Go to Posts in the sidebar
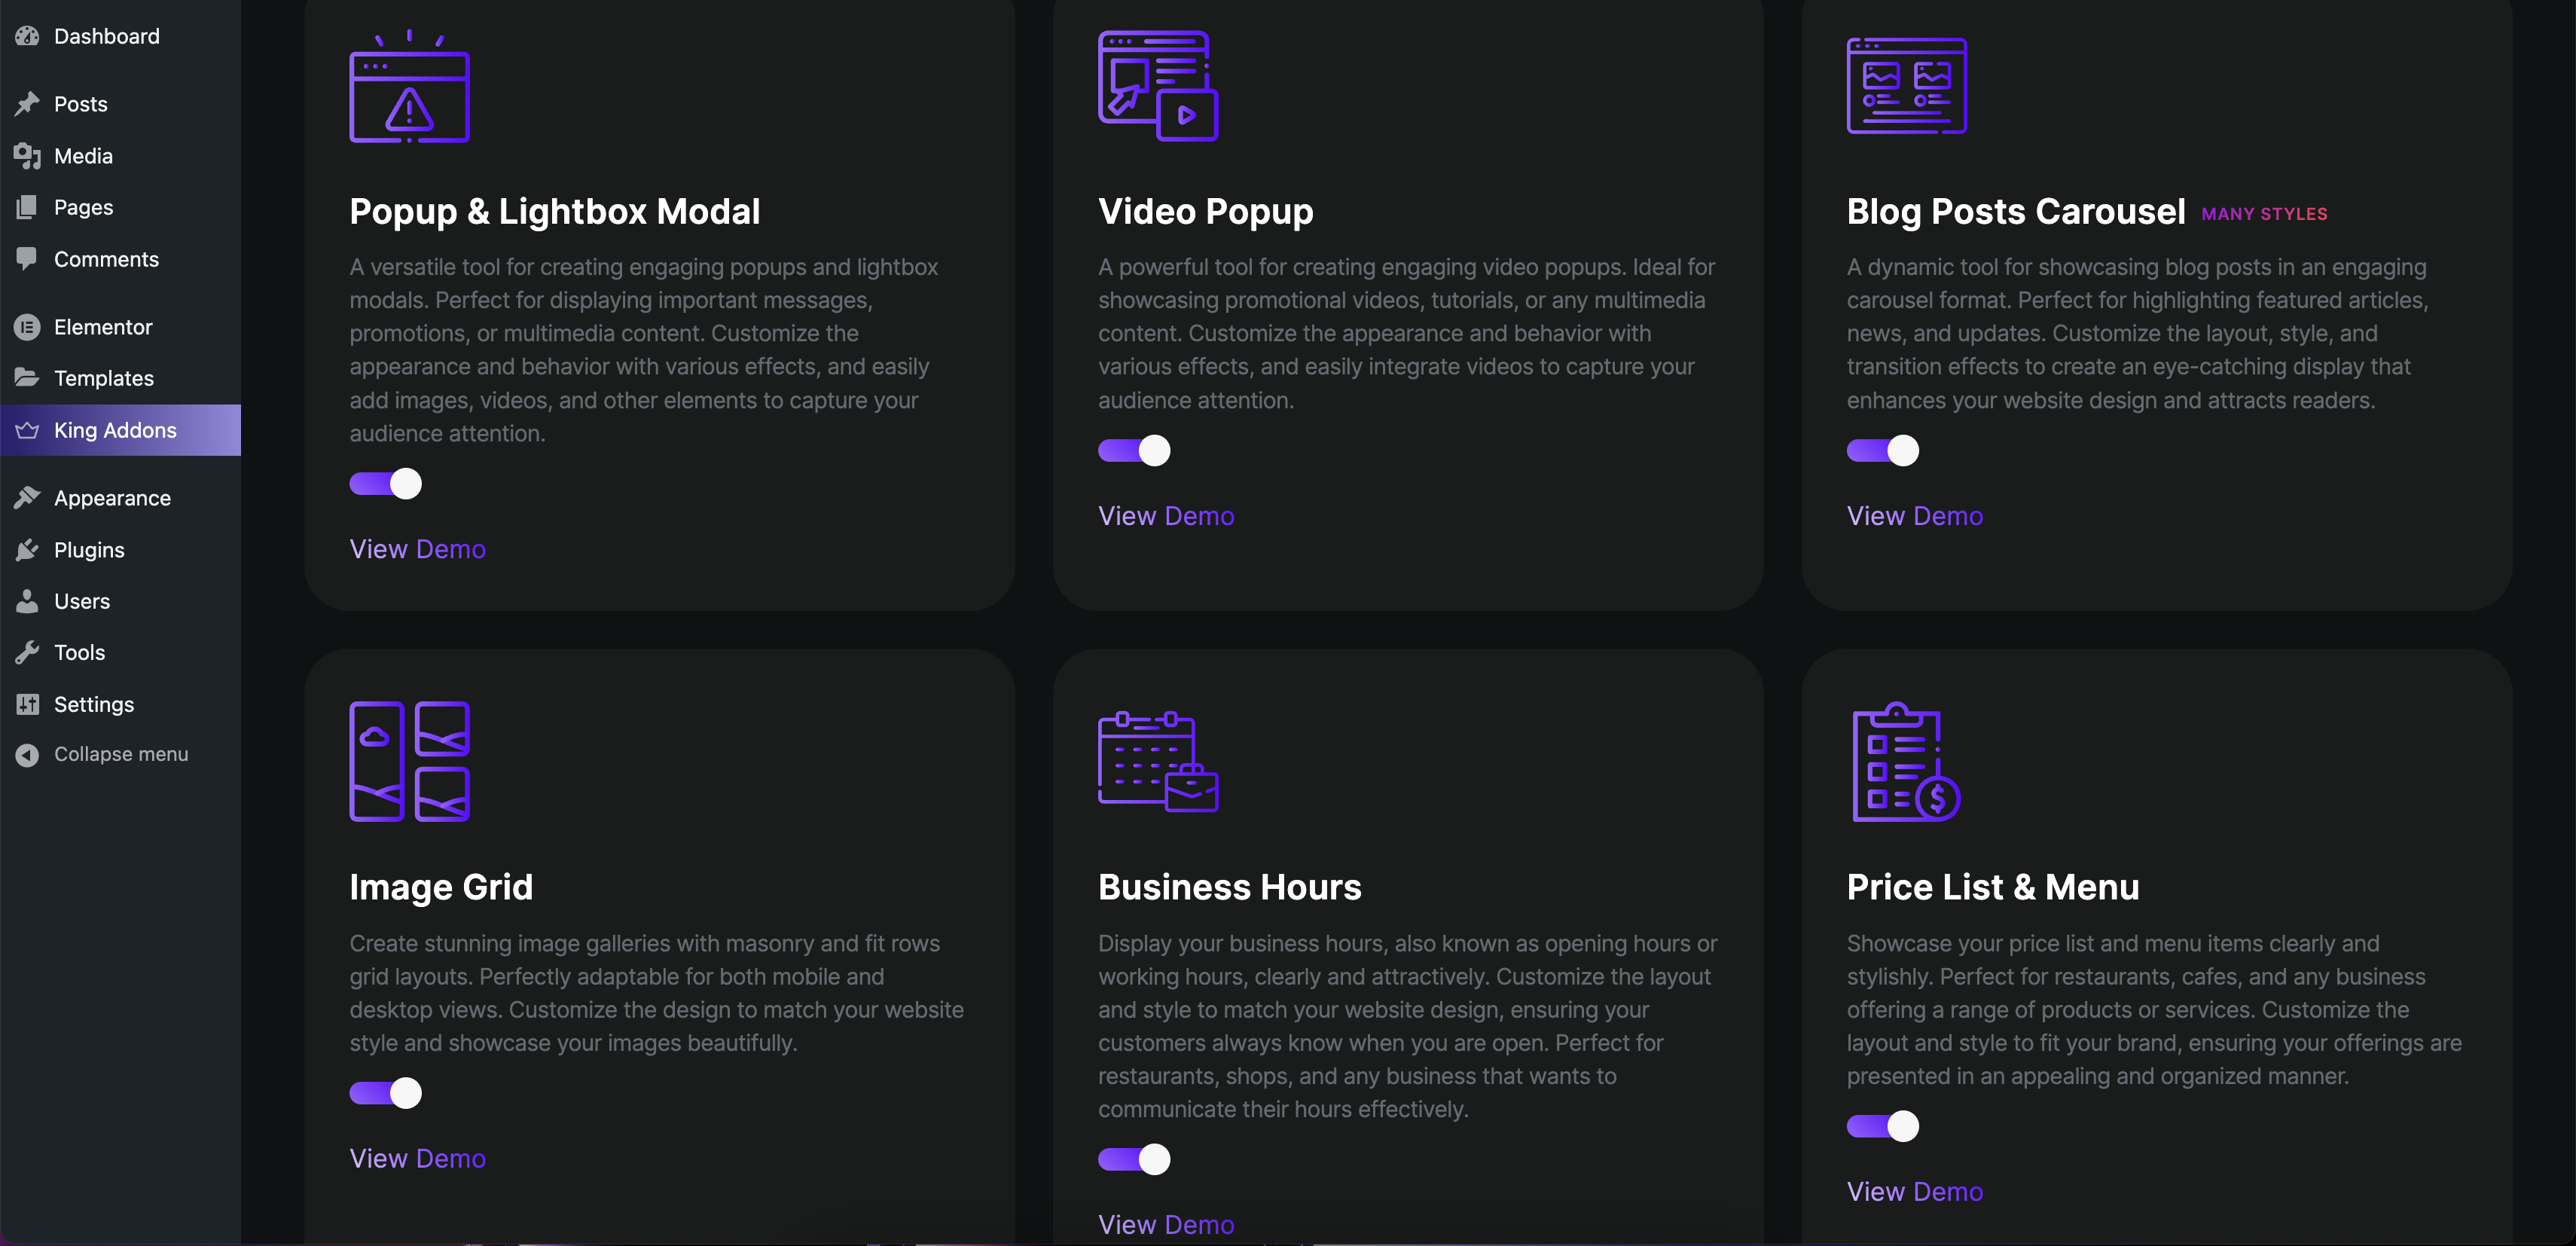This screenshot has height=1246, width=2576. [x=120, y=104]
